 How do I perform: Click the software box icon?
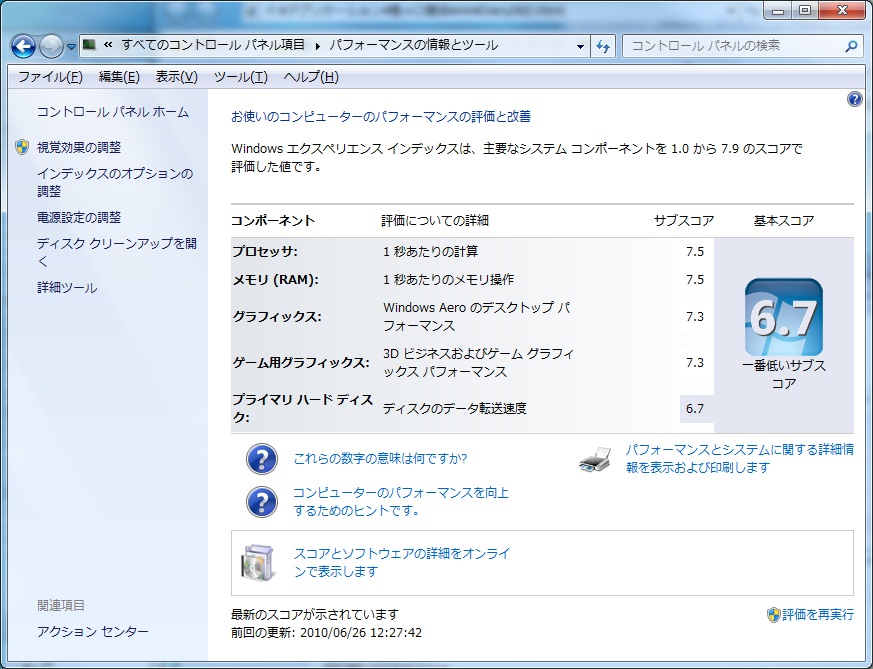pos(258,563)
